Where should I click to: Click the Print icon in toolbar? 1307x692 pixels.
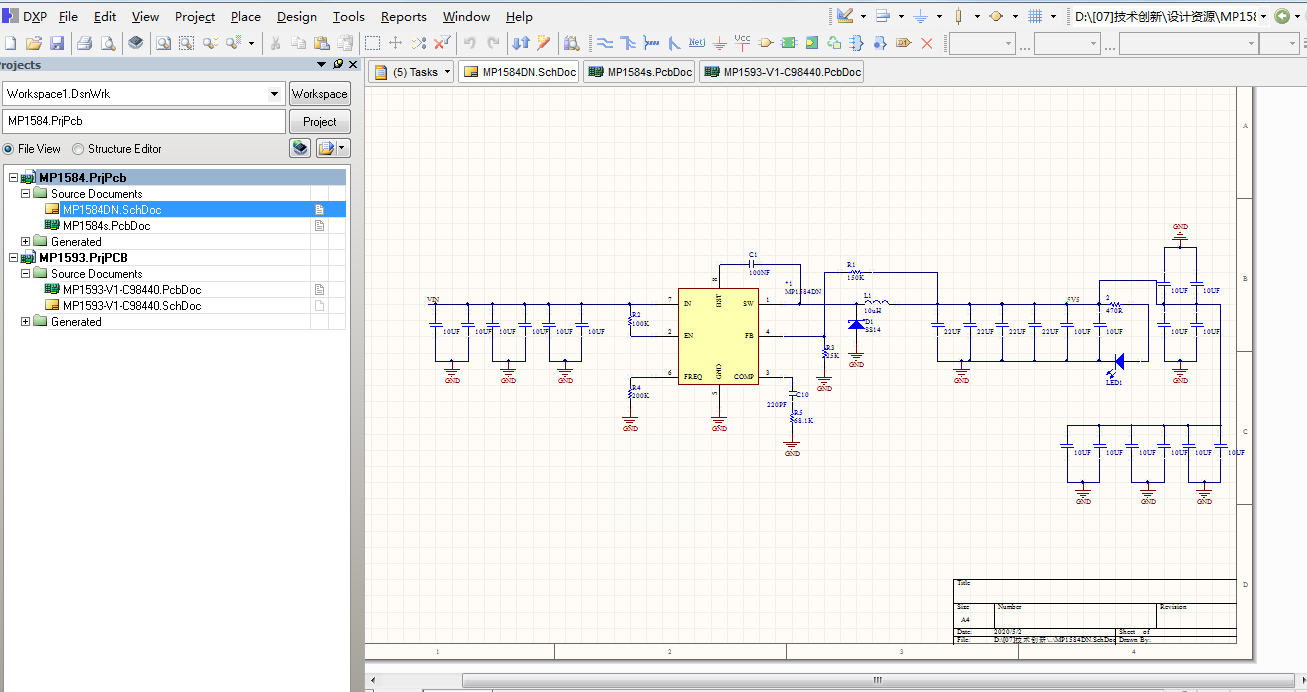coord(85,43)
